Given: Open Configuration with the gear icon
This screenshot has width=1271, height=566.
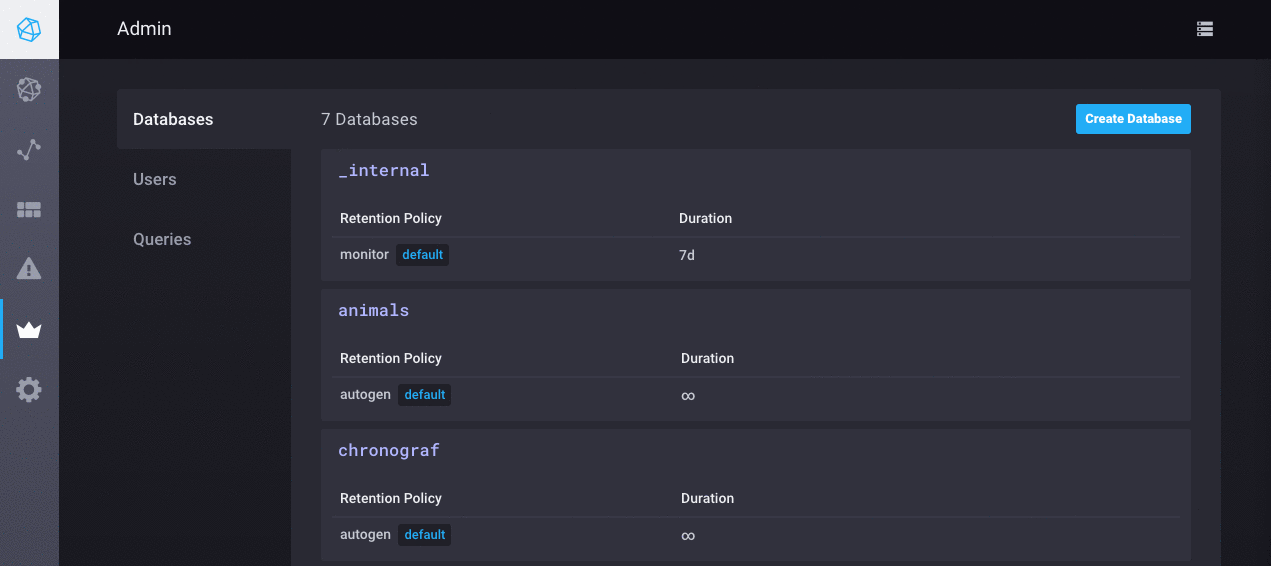Looking at the screenshot, I should click(x=29, y=390).
